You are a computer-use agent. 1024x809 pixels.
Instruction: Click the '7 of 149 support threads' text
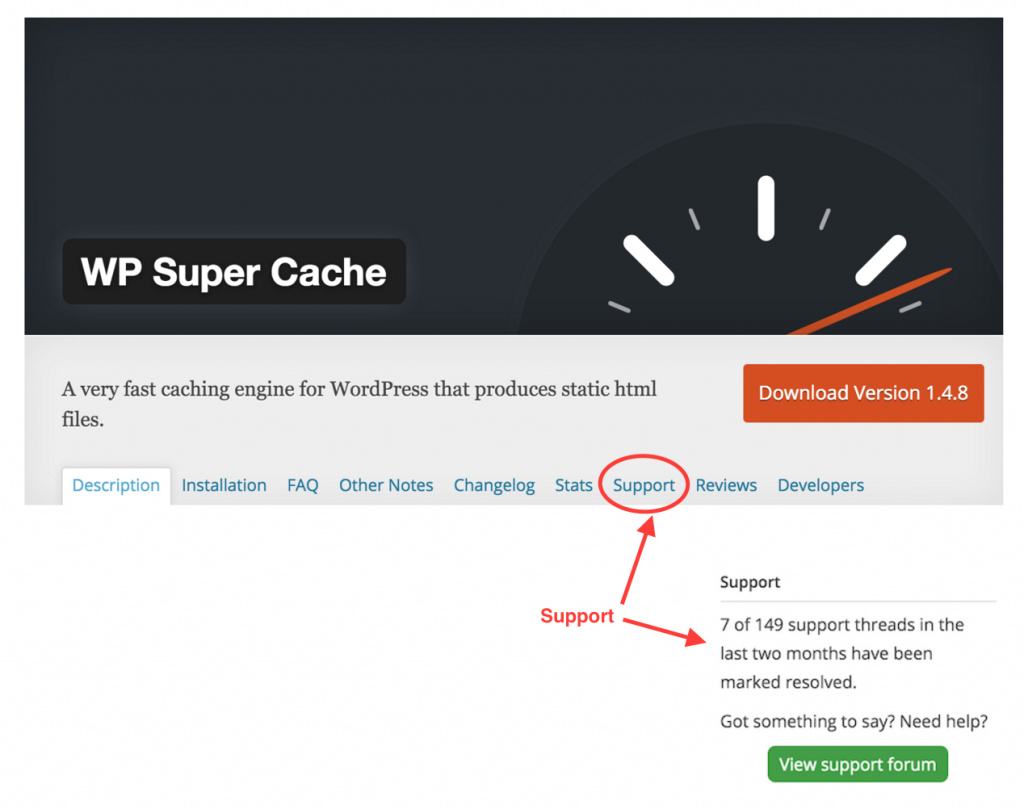[842, 653]
